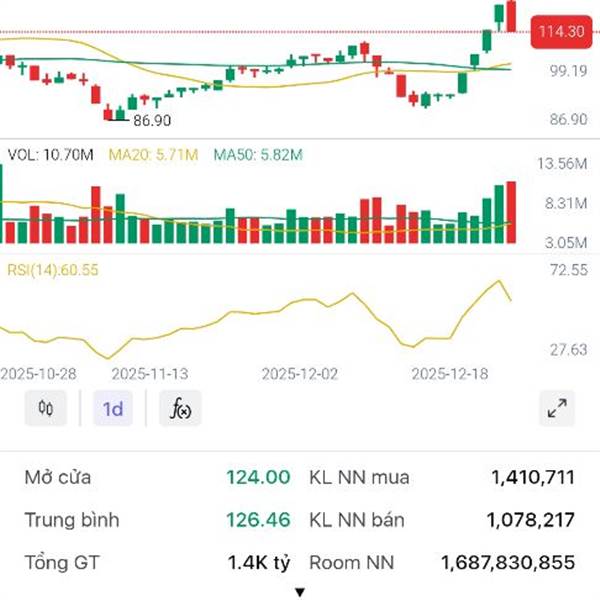This screenshot has width=600, height=600.
Task: Tap the last red volume bar
Action: pyautogui.click(x=511, y=212)
